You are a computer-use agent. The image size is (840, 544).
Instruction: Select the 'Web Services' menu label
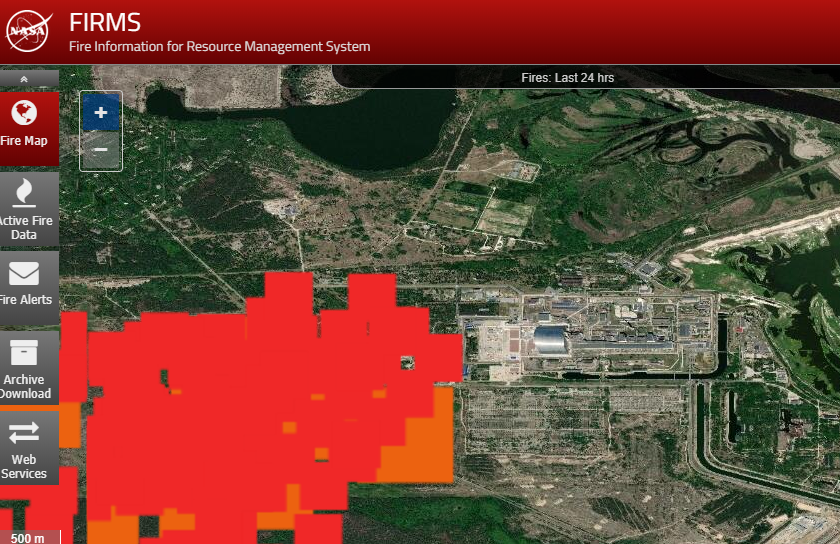tap(24, 466)
